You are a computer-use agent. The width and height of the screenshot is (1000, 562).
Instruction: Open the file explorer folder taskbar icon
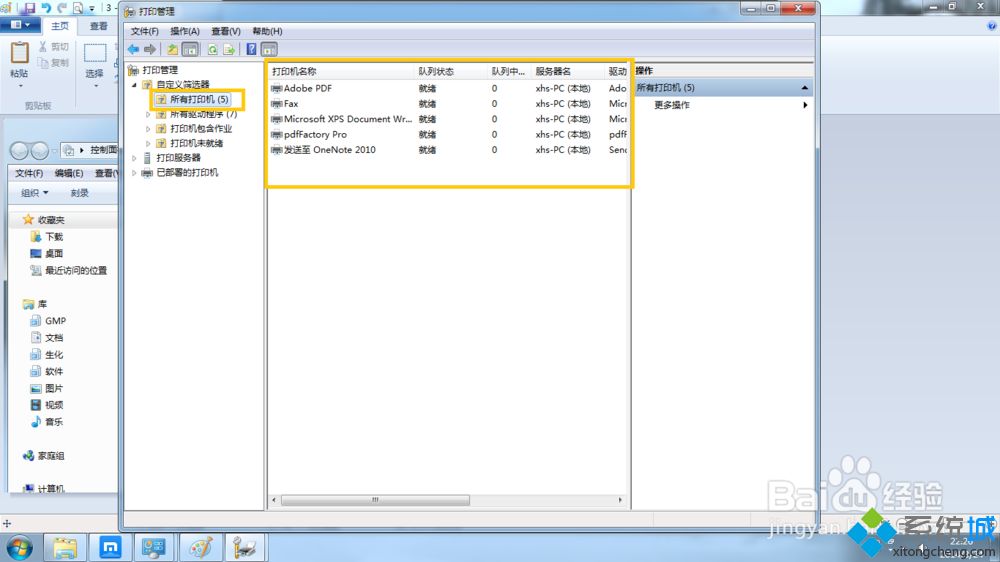[65, 548]
